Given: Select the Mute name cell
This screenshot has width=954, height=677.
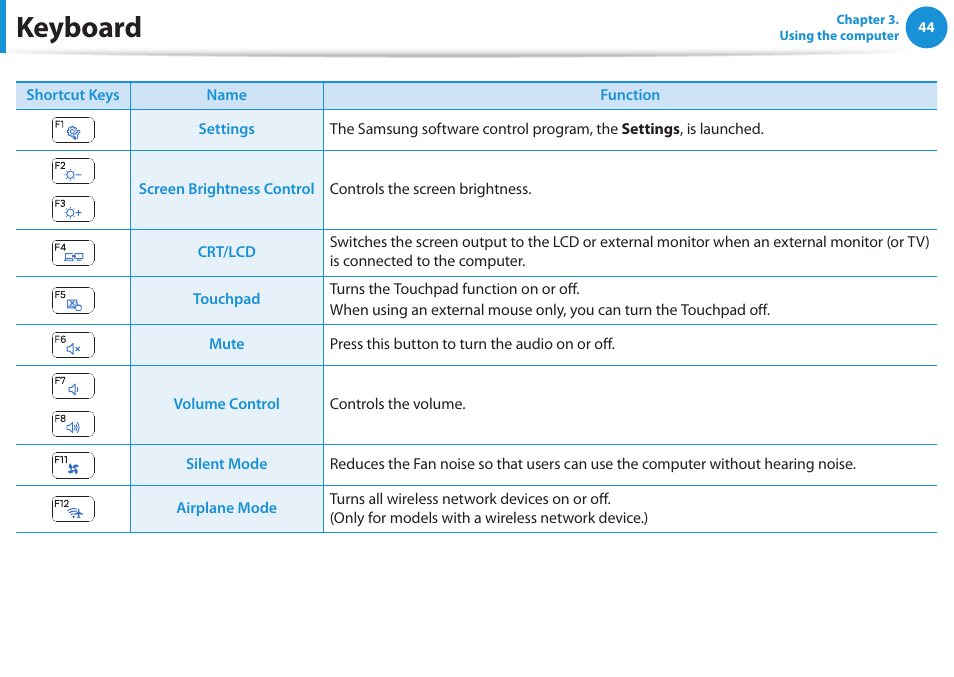Looking at the screenshot, I should (226, 345).
